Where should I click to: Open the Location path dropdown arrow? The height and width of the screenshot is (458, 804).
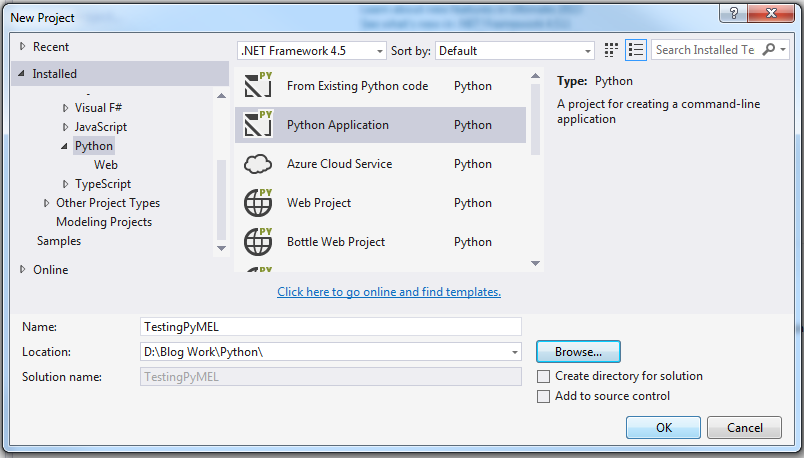(x=514, y=352)
